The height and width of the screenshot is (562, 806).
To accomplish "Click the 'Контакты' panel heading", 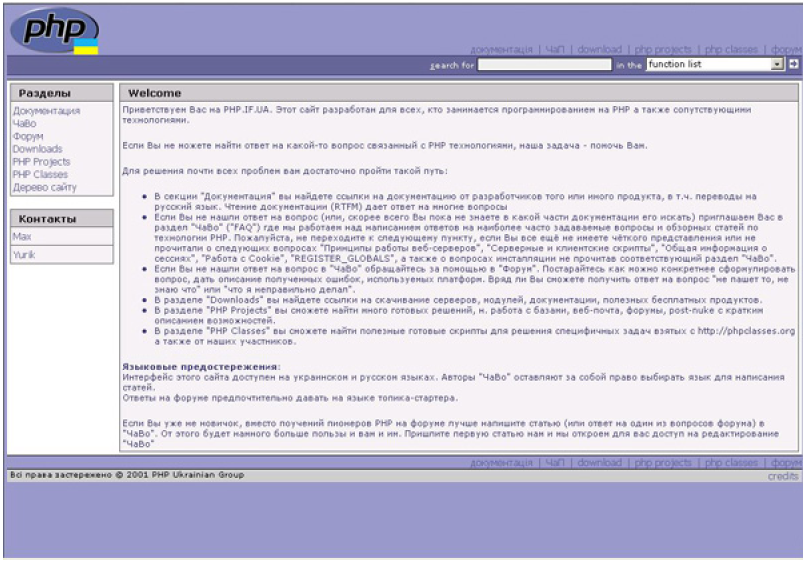I will point(47,219).
